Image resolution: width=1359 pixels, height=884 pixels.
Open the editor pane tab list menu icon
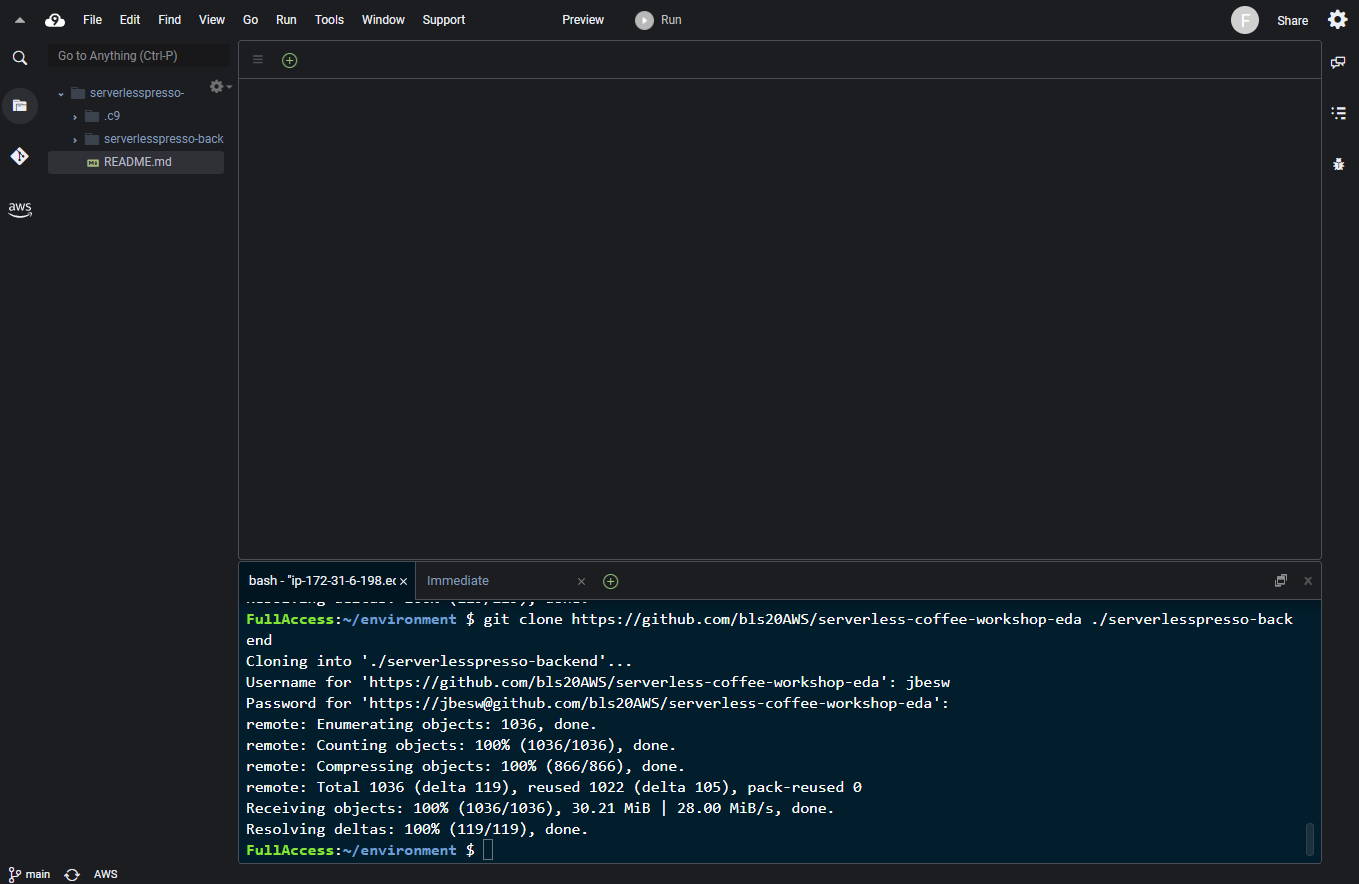click(x=257, y=60)
